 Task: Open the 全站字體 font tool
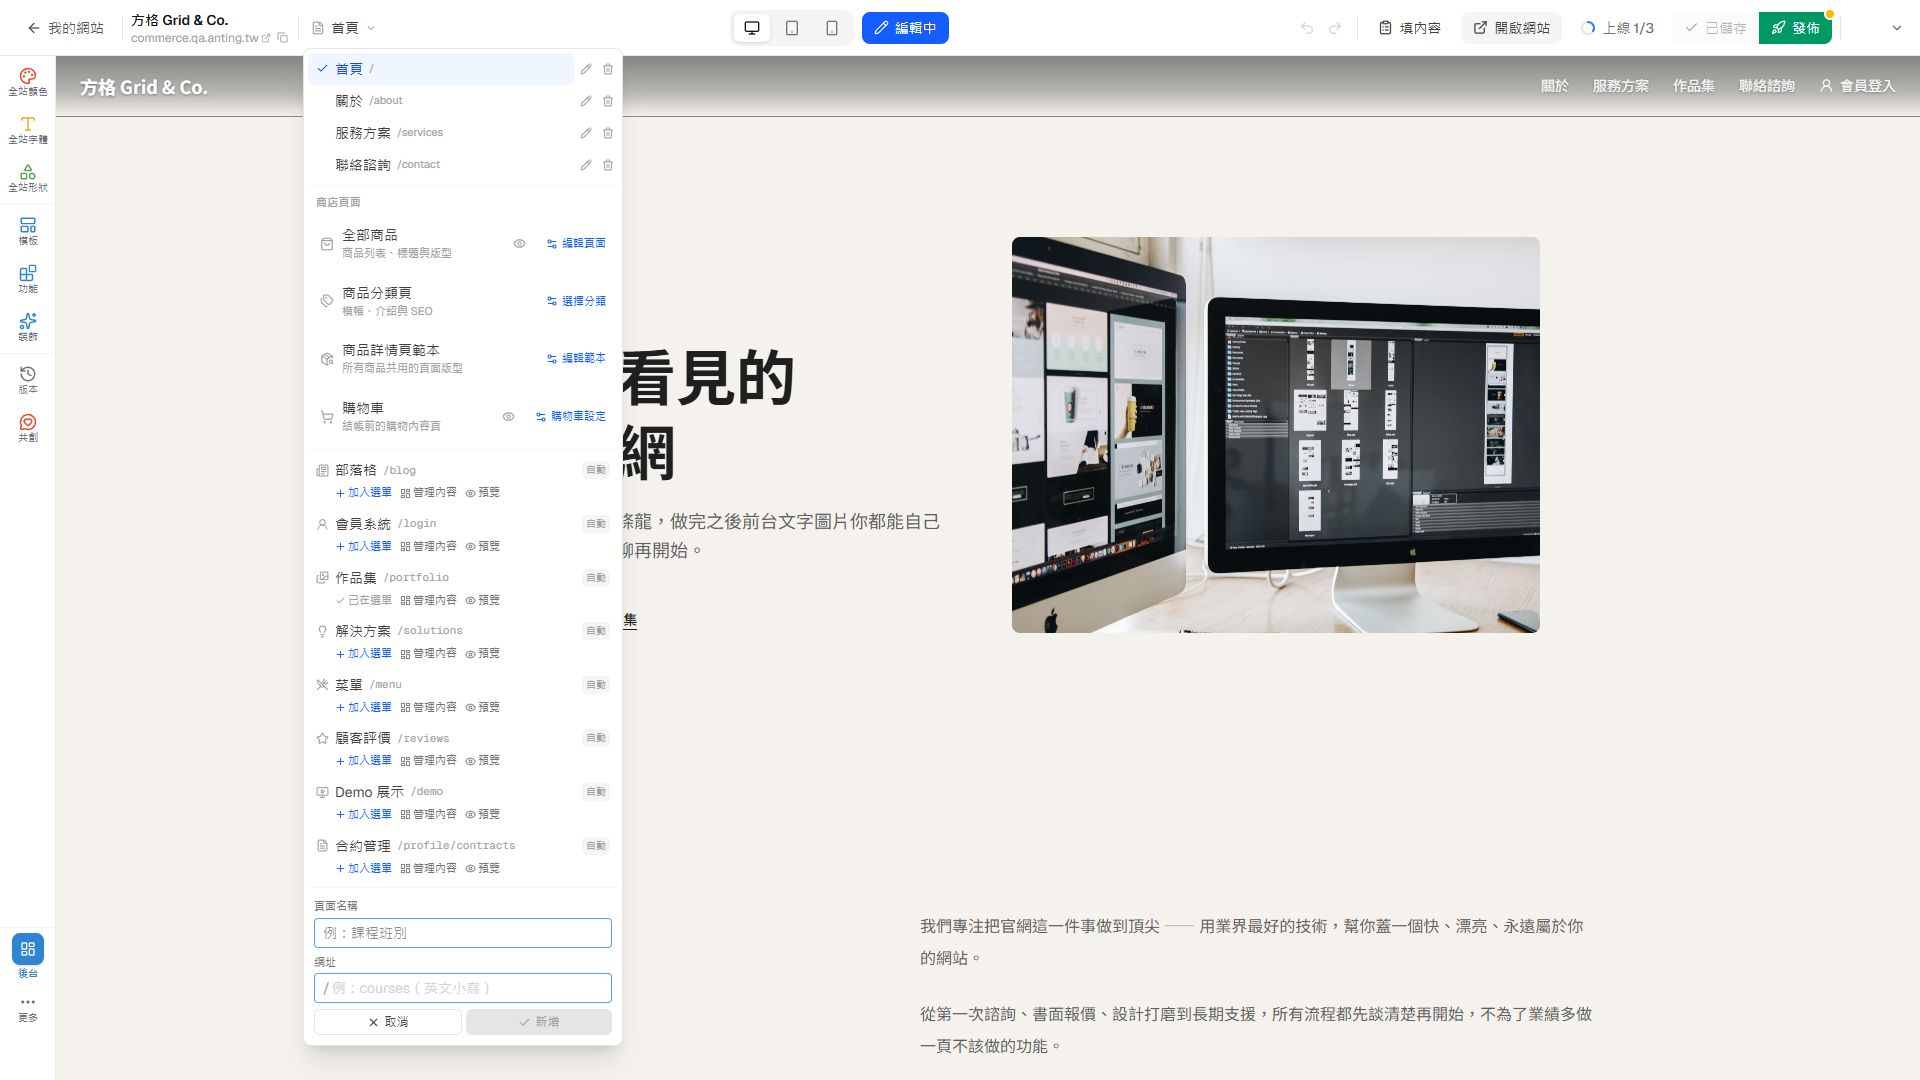(x=28, y=130)
